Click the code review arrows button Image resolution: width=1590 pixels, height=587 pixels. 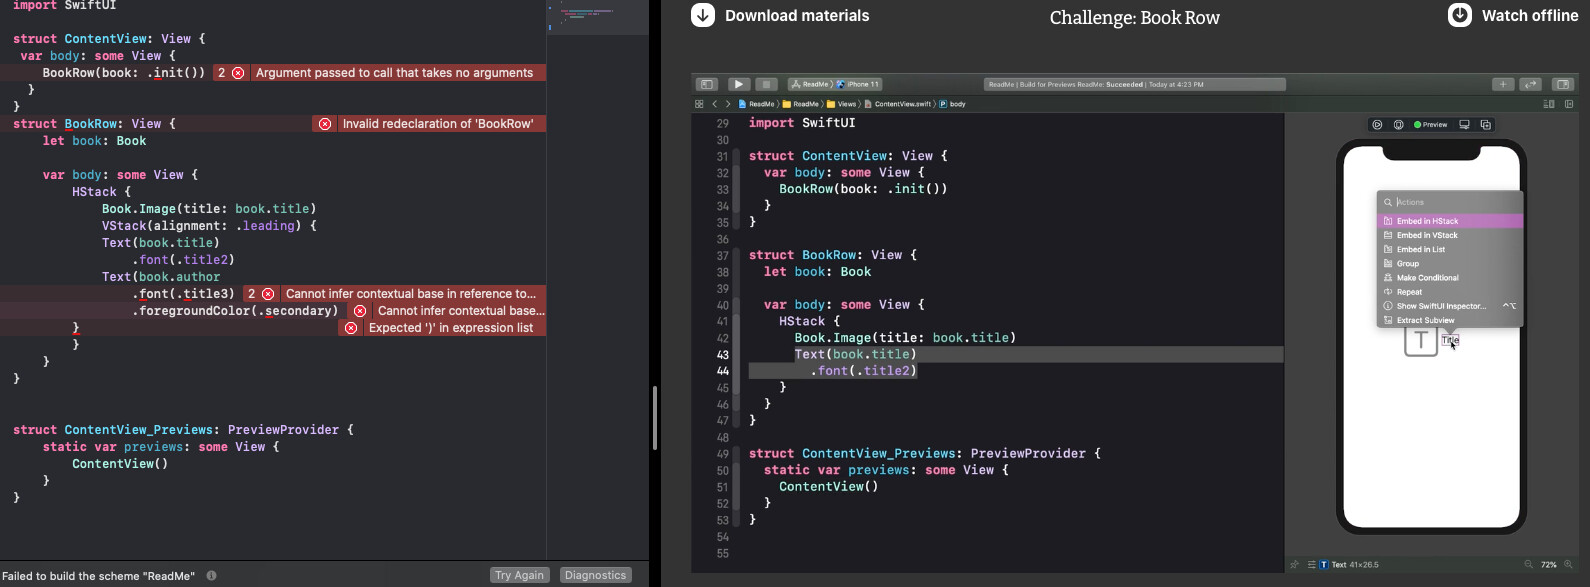click(x=1531, y=84)
